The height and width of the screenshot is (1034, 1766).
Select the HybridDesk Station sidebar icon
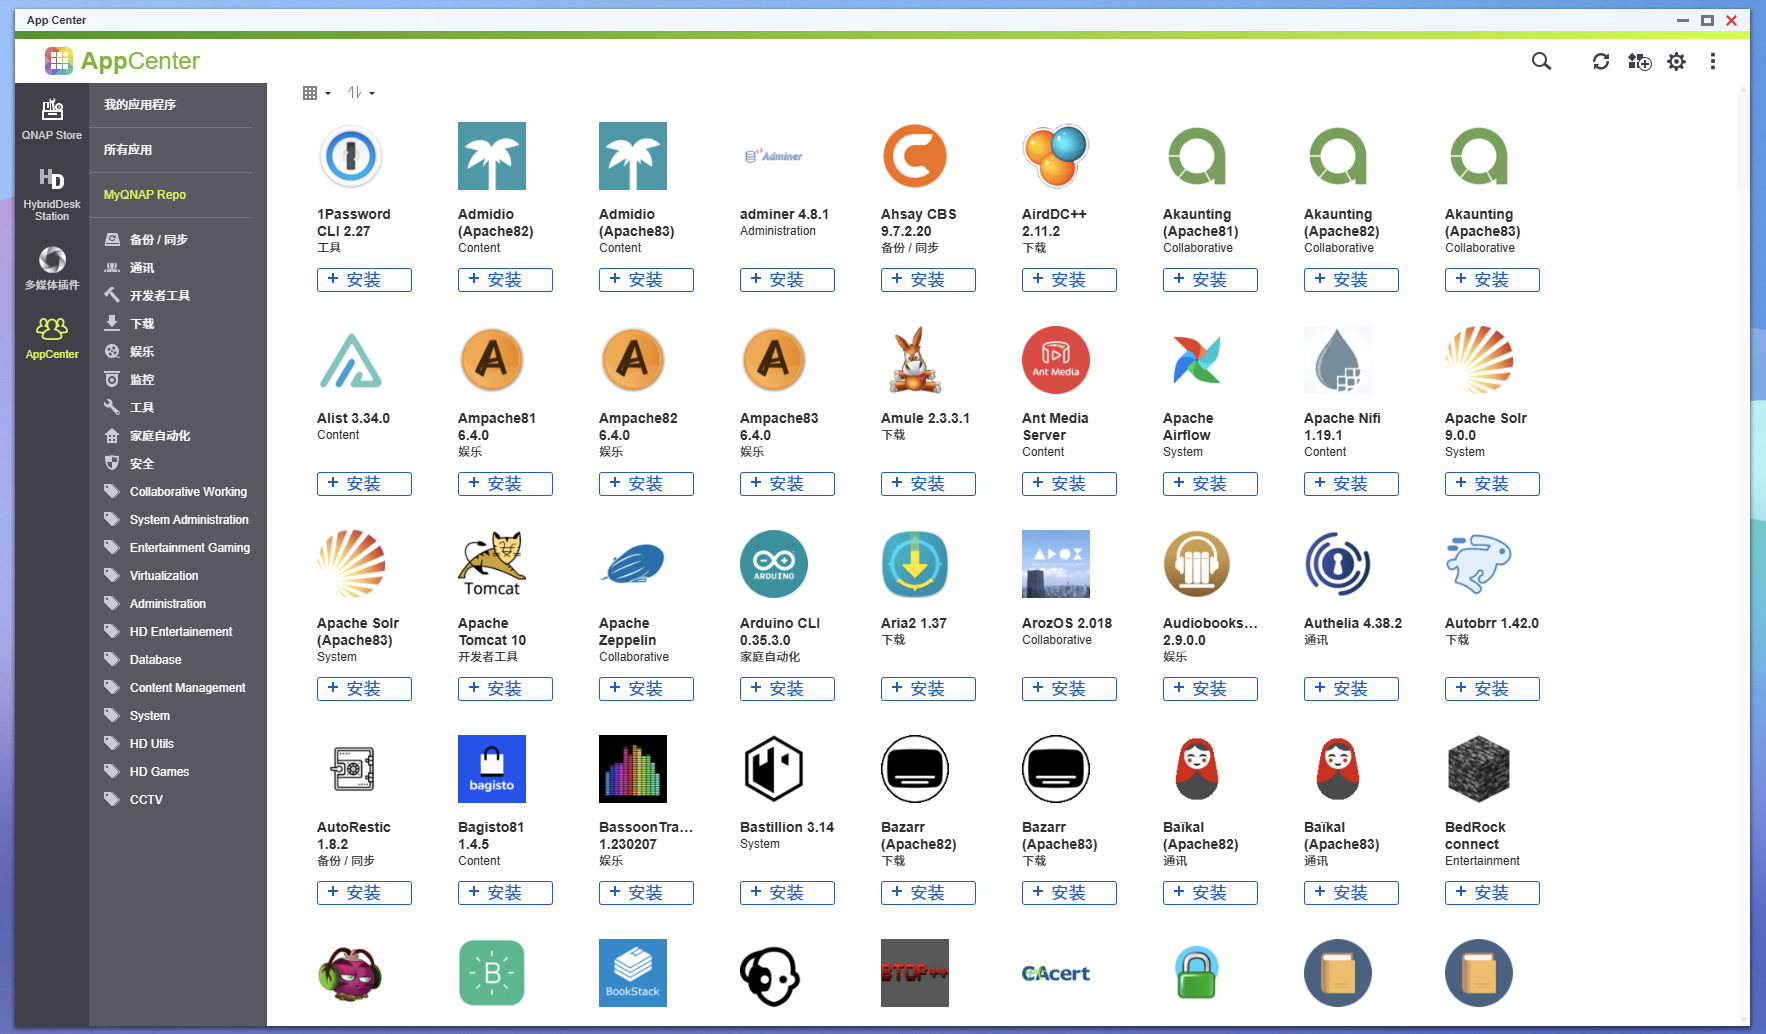tap(52, 194)
